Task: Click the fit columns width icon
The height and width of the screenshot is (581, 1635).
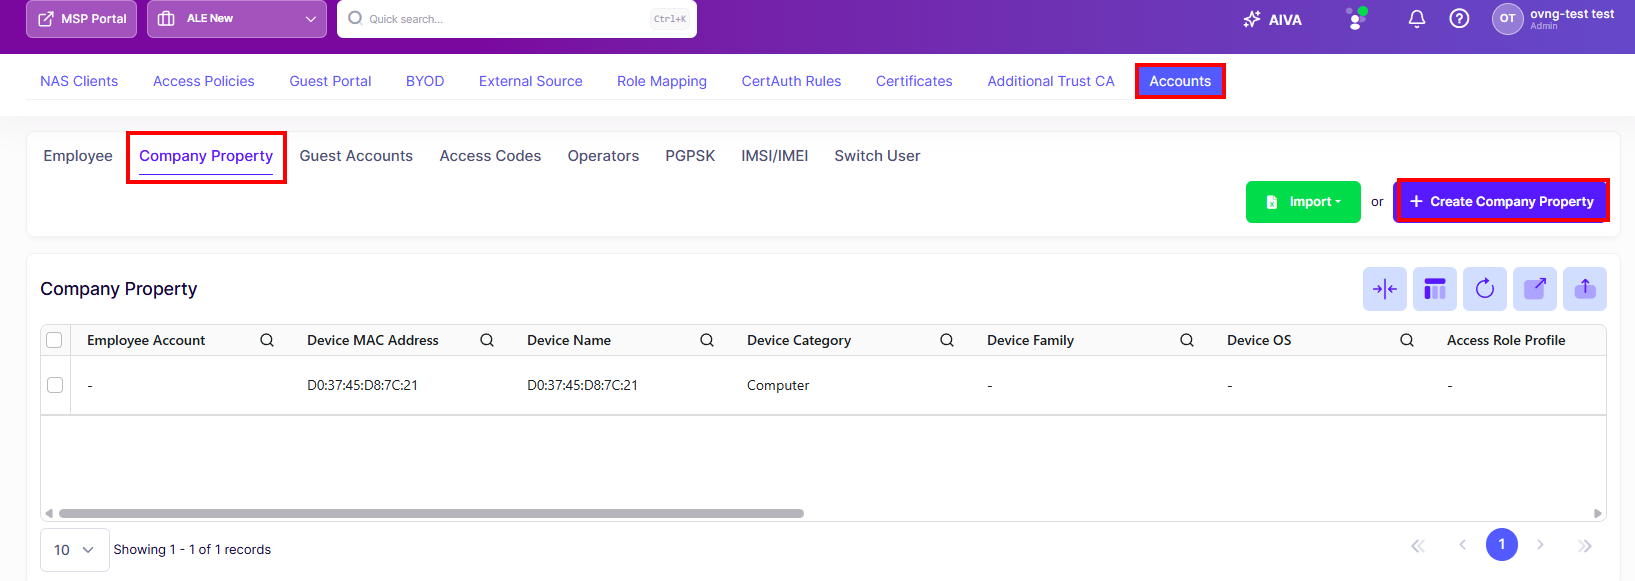Action: tap(1385, 289)
